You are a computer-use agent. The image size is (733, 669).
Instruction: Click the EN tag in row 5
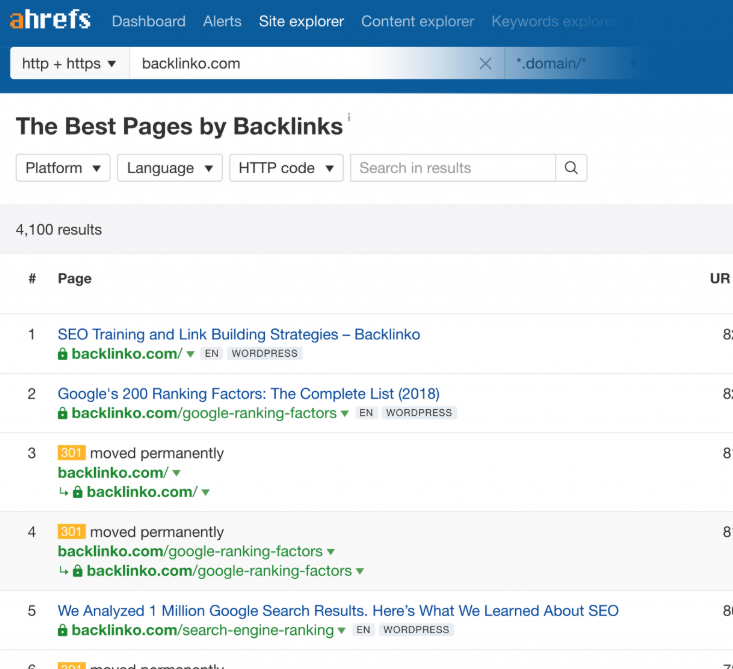click(x=363, y=630)
